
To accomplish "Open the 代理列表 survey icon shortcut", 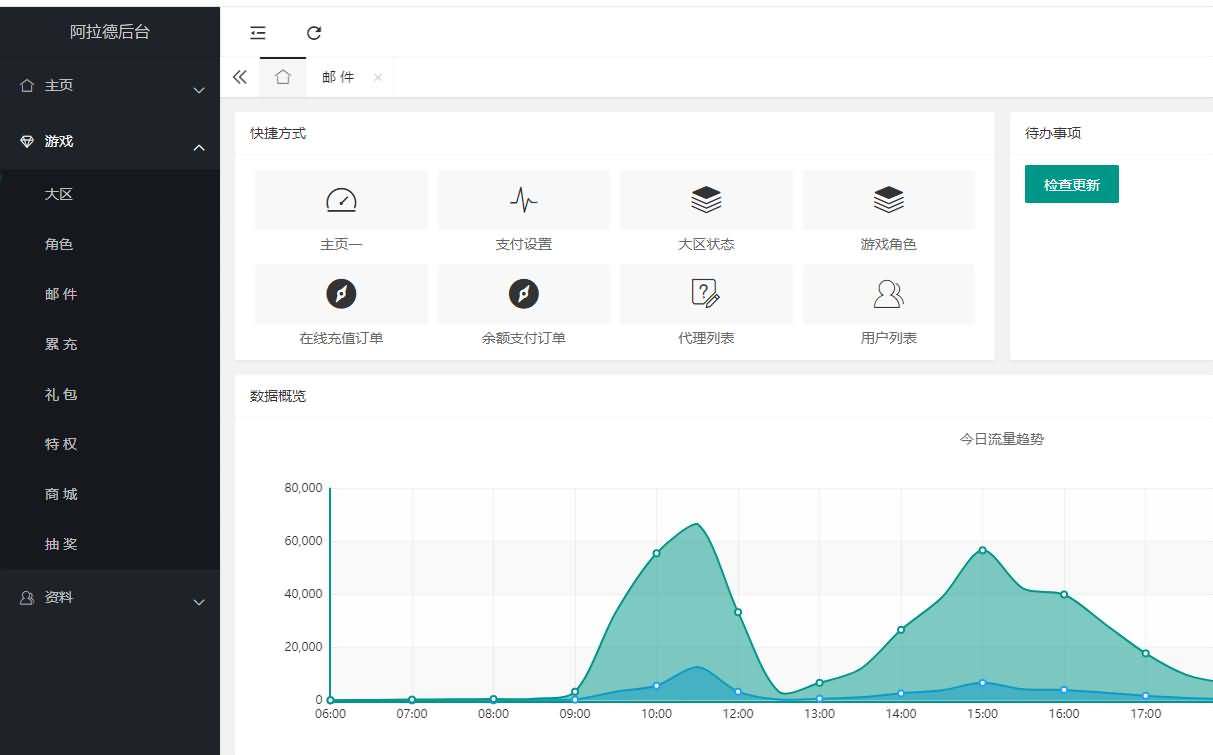I will tap(706, 294).
